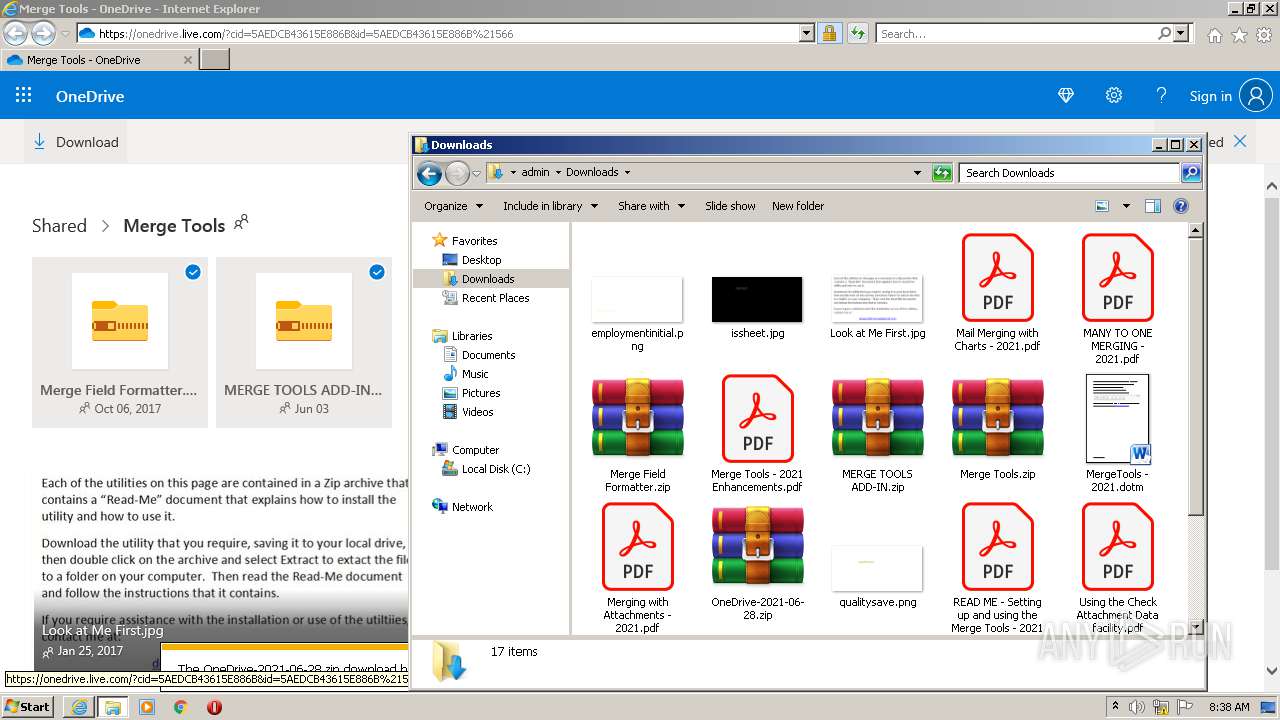
Task: Uncheck MERGE TOOLS ADD-IN folder selection
Action: [x=377, y=271]
